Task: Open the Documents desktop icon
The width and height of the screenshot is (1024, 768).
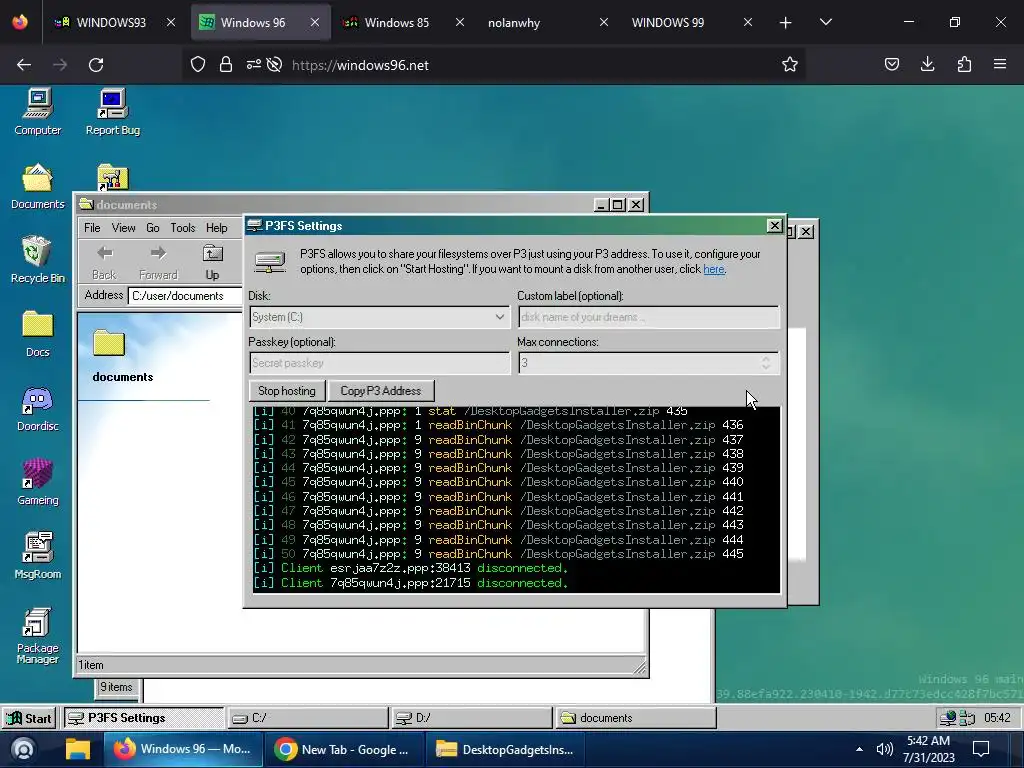Action: click(38, 185)
